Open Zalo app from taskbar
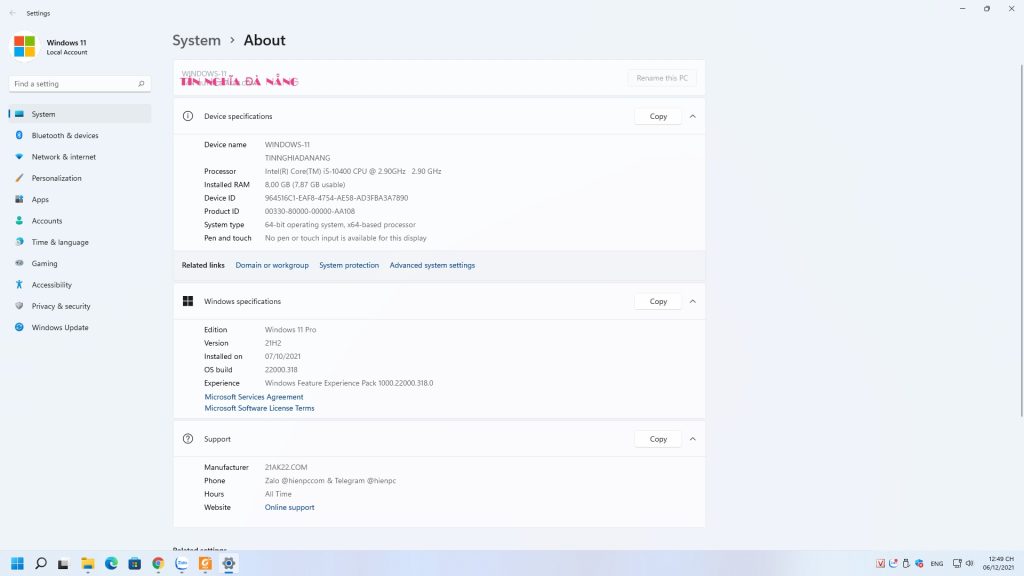Image resolution: width=1024 pixels, height=576 pixels. coord(182,564)
